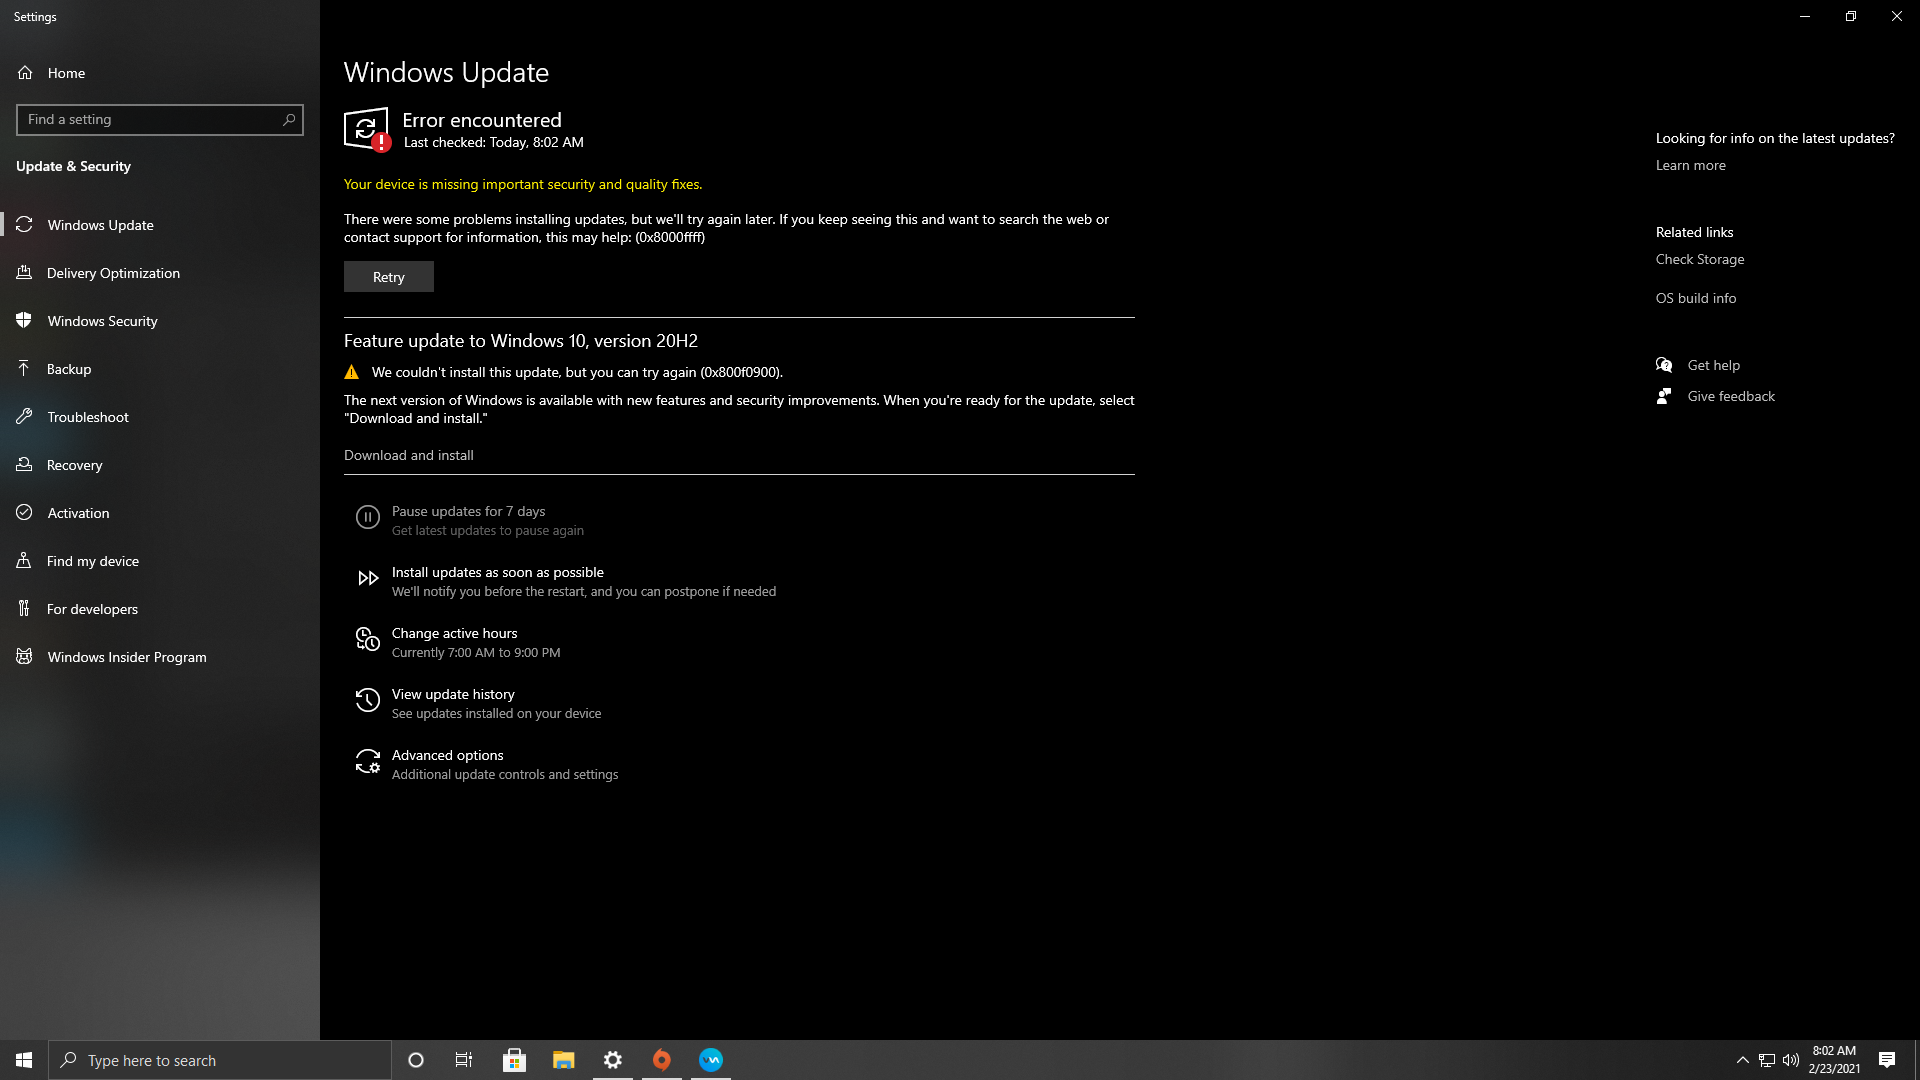The width and height of the screenshot is (1920, 1080).
Task: Open the Action Center notifications icon
Action: (x=1887, y=1060)
